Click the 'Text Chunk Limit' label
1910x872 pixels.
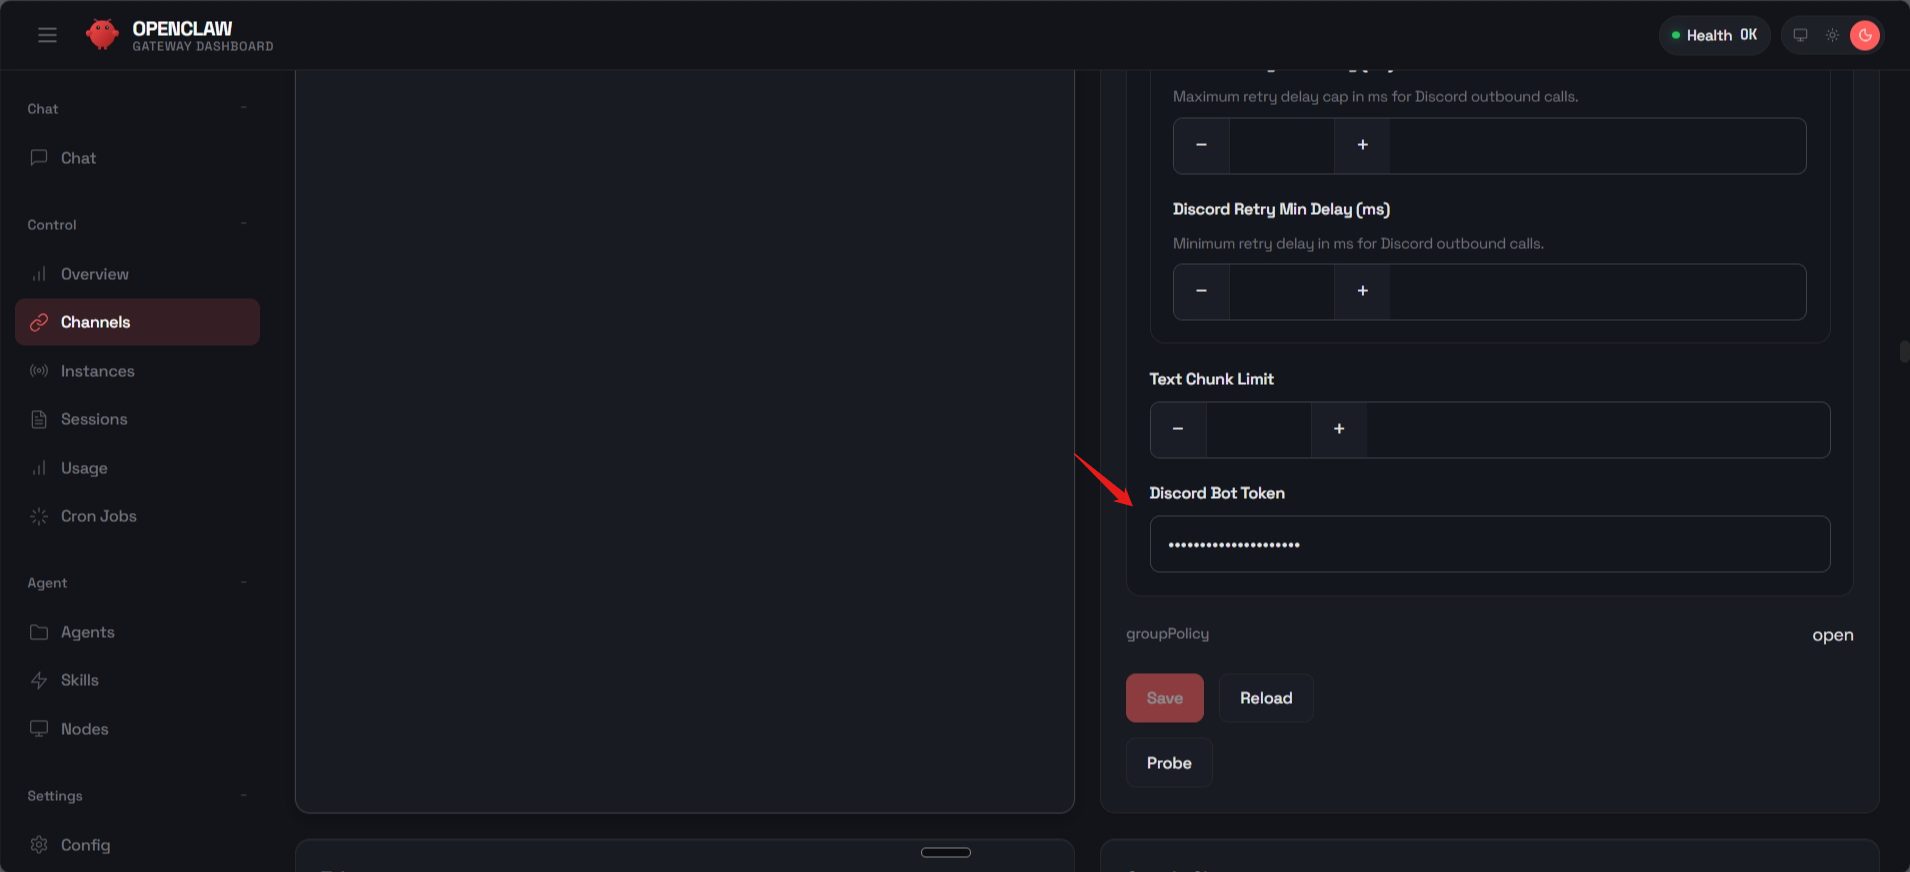point(1211,379)
